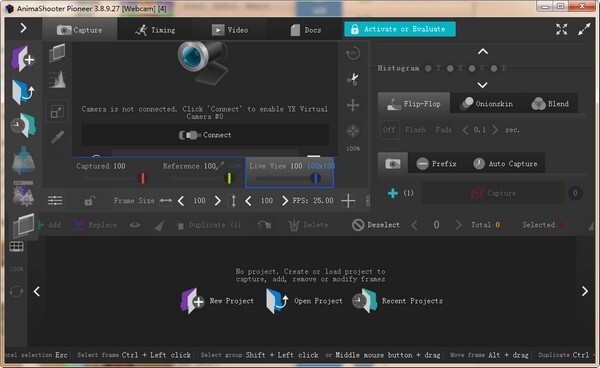Set Flip-Flop mode to Off
This screenshot has width=600, height=368.
(389, 130)
